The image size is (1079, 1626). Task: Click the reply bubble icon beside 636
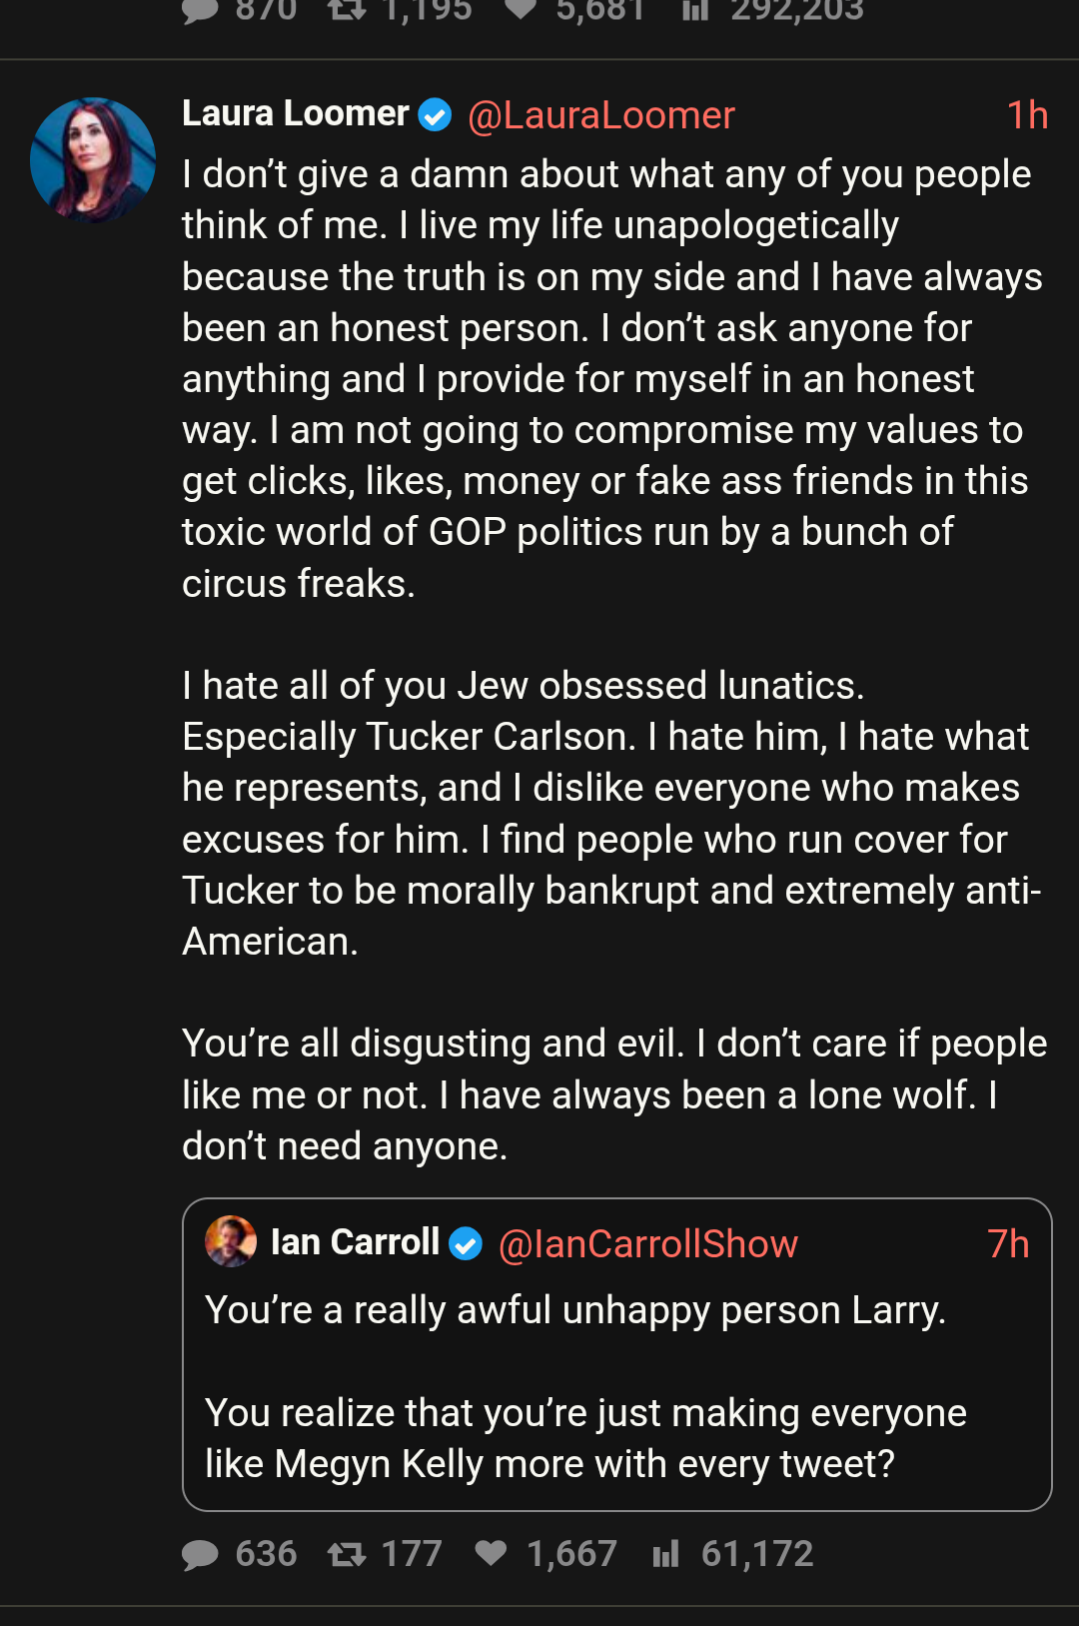coord(200,1554)
